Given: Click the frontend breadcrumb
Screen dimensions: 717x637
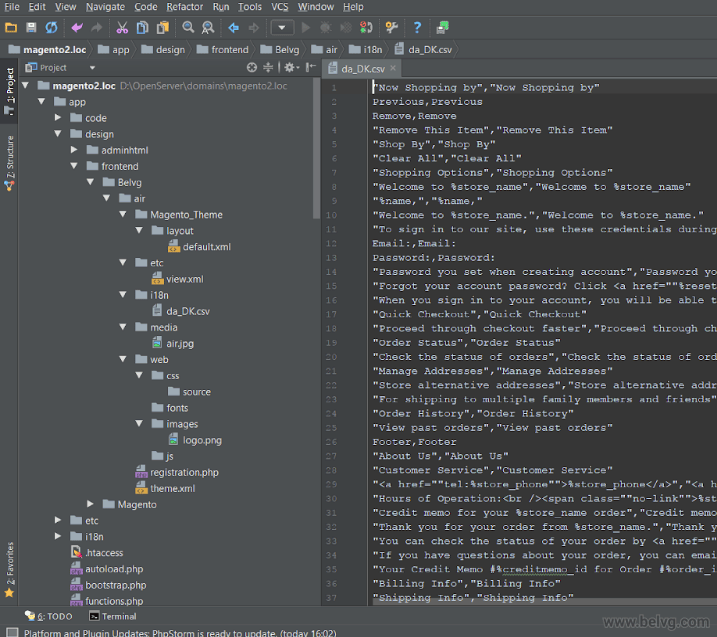Looking at the screenshot, I should [223, 49].
